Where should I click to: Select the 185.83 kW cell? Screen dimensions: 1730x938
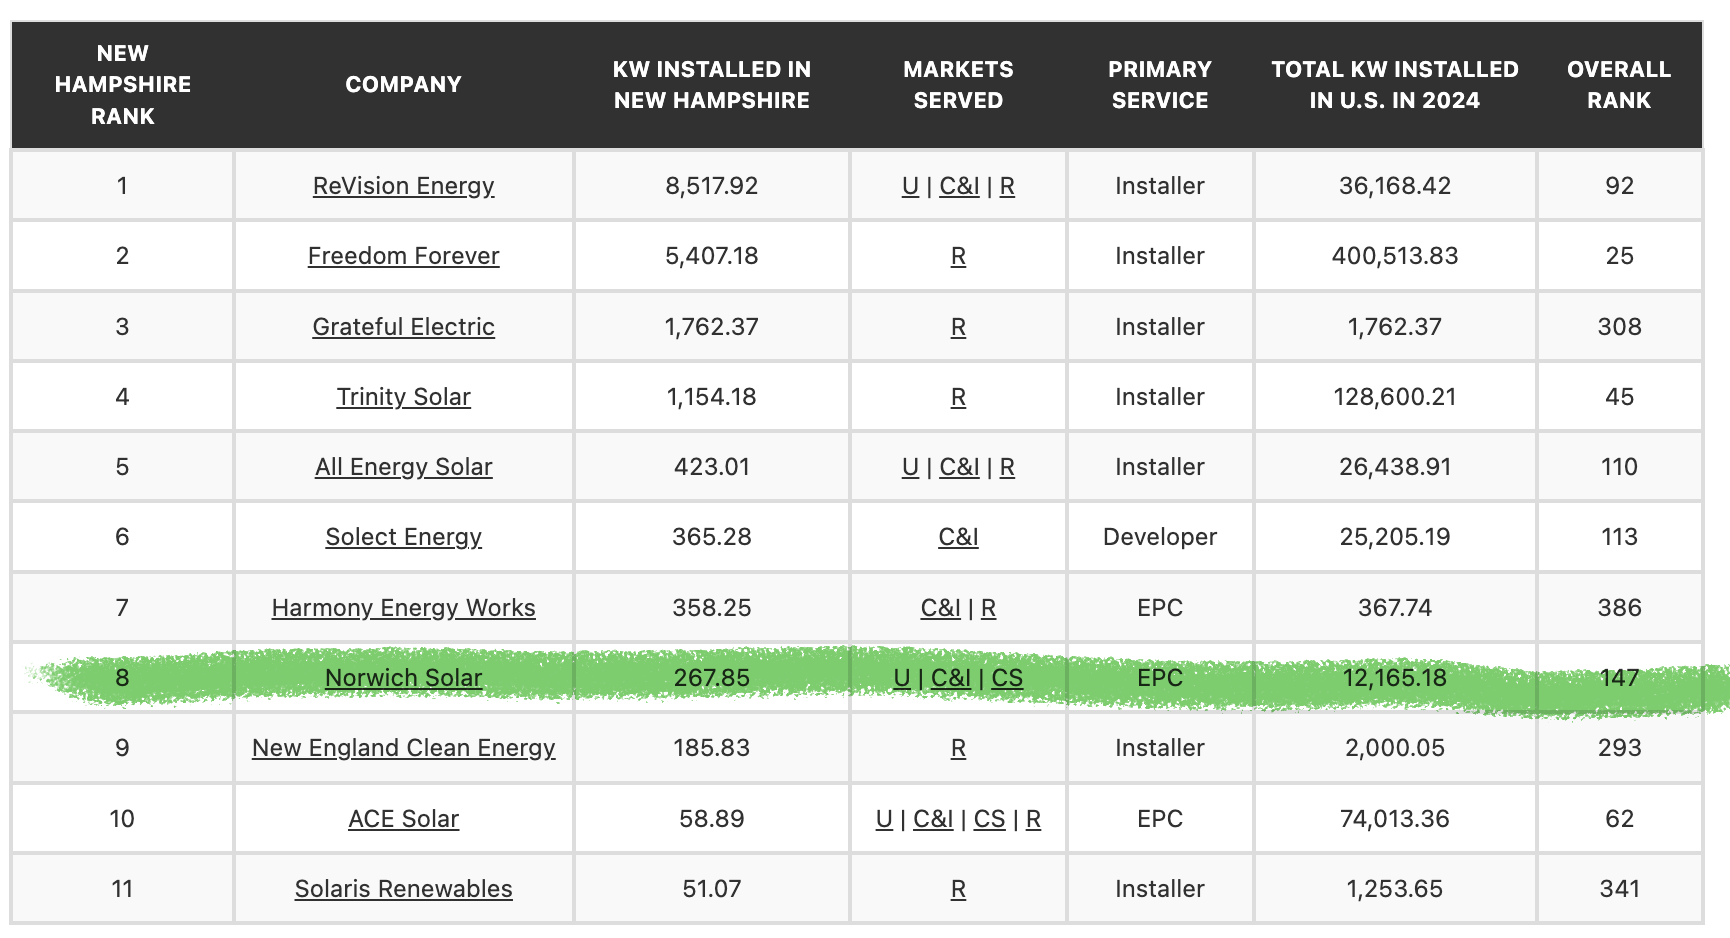[712, 748]
